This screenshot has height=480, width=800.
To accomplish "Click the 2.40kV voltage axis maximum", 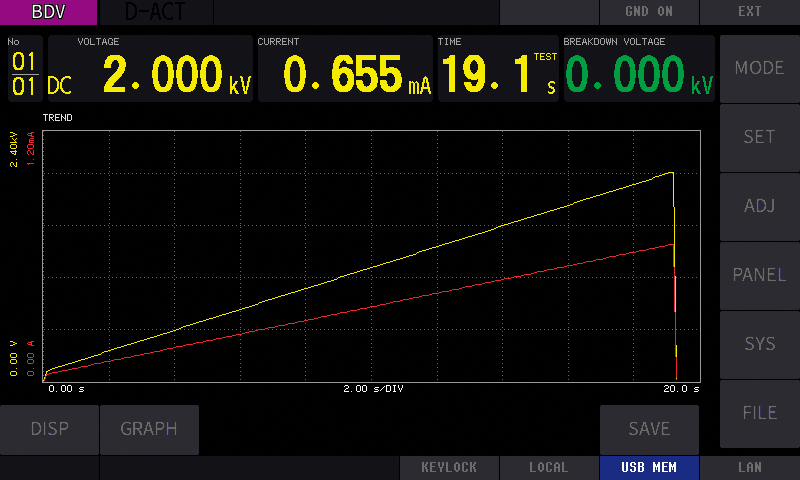I will pyautogui.click(x=13, y=149).
